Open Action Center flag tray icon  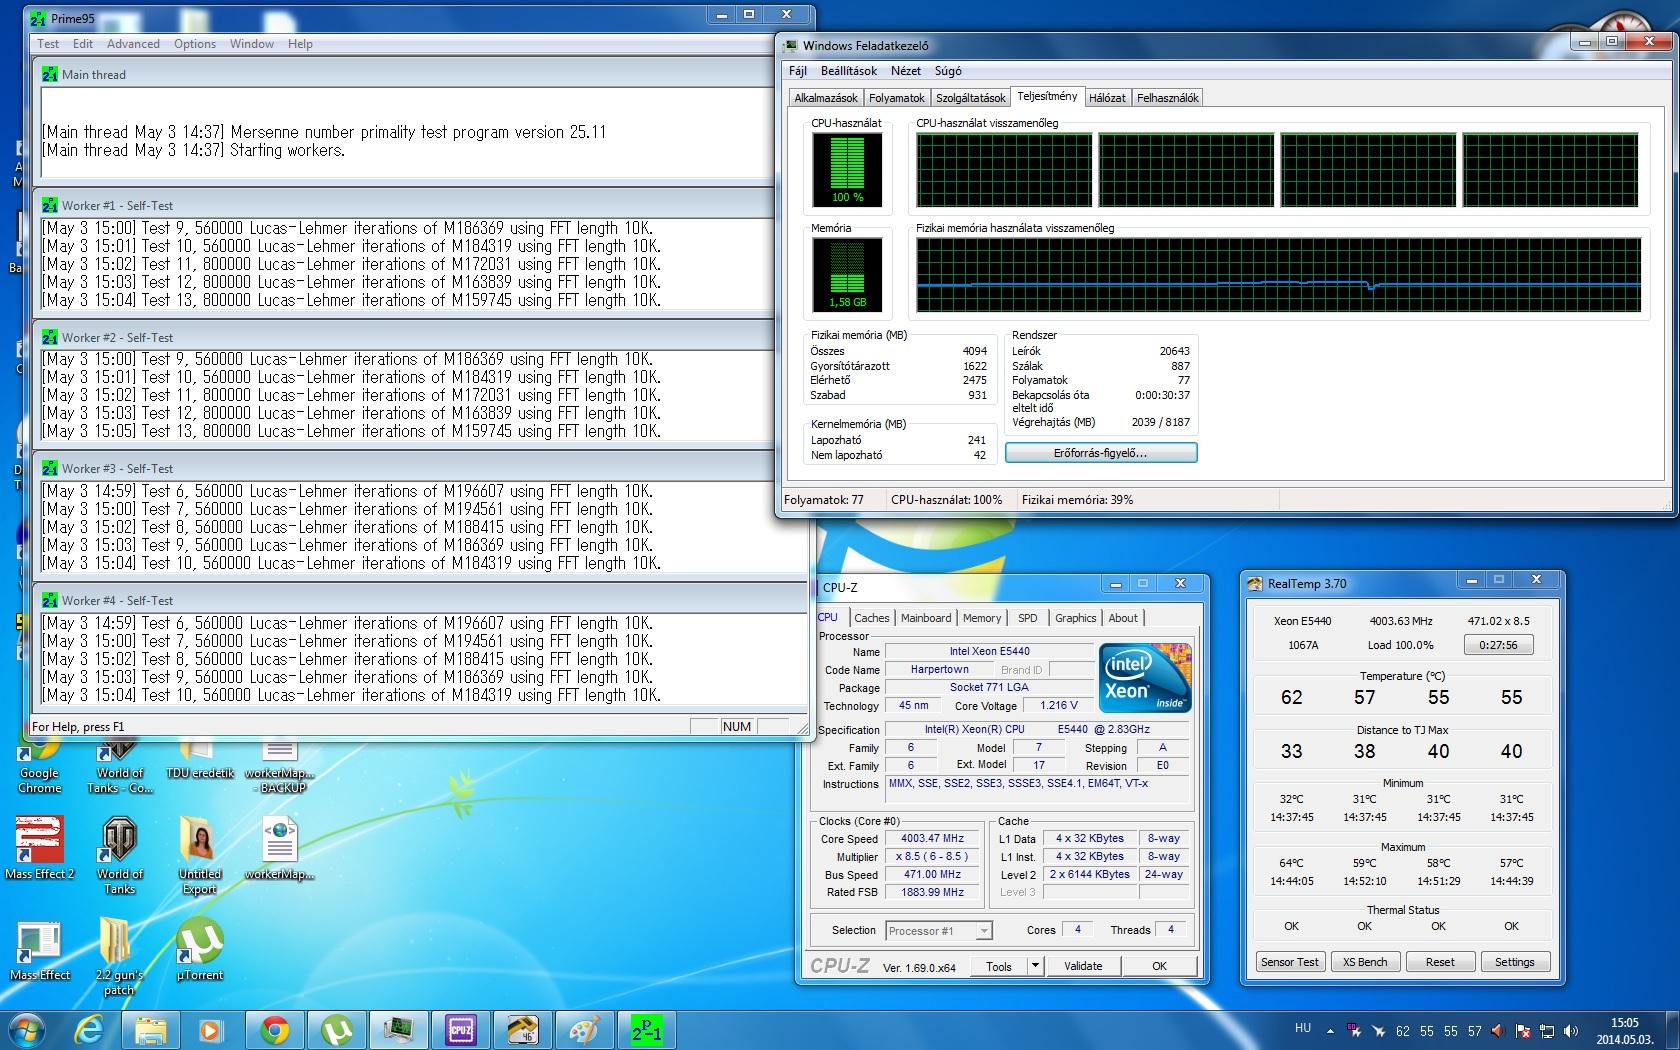(x=1523, y=1030)
